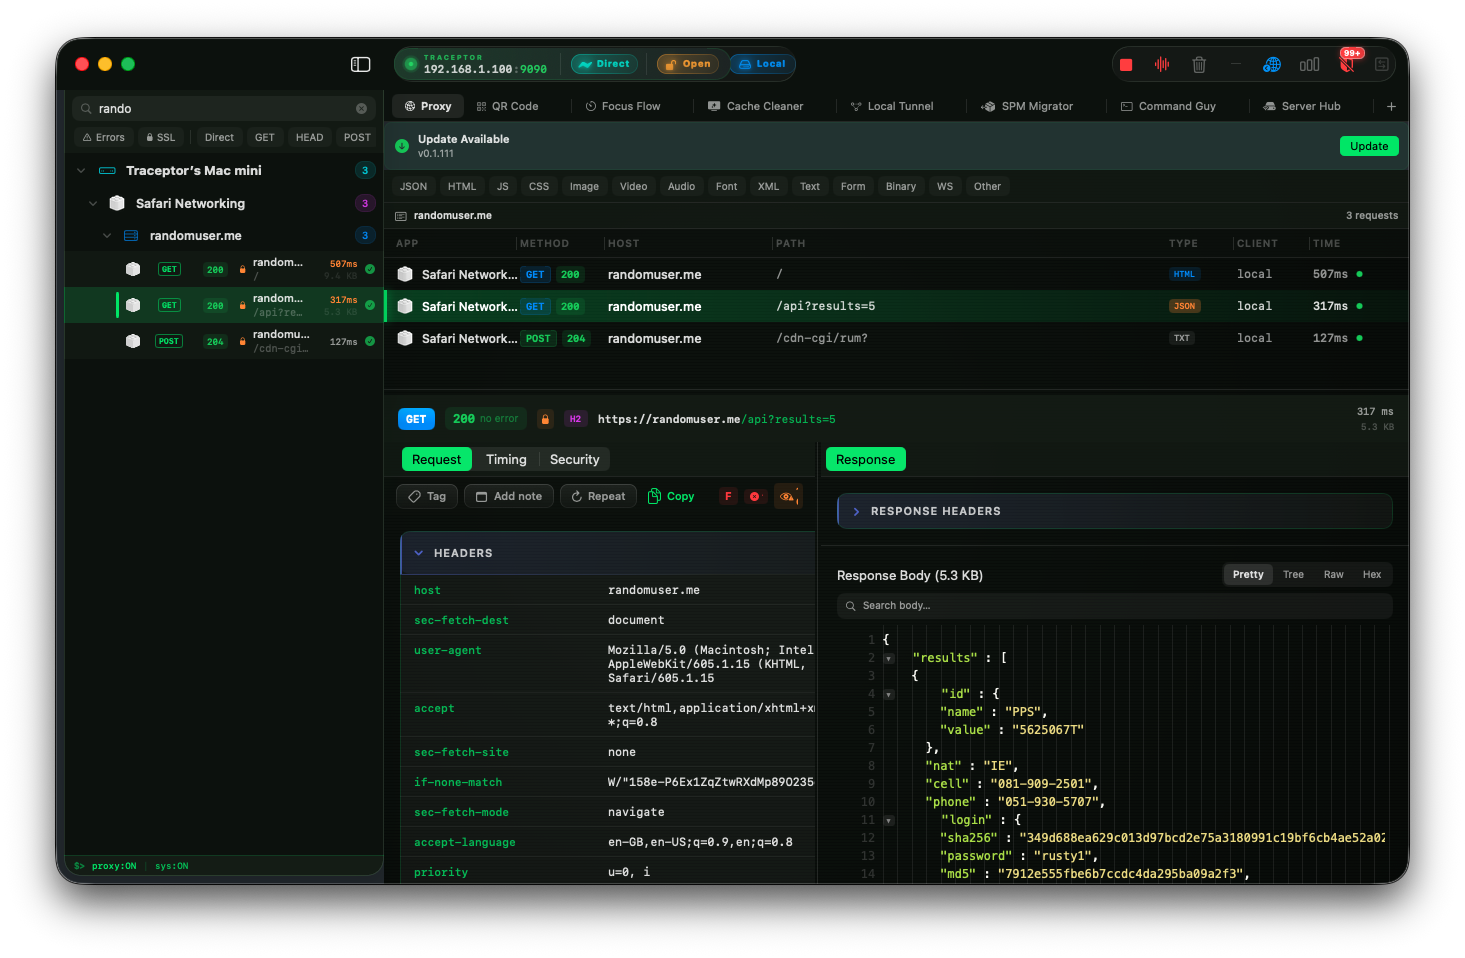Click the rando sidebar search field
1465x958 pixels.
click(224, 109)
